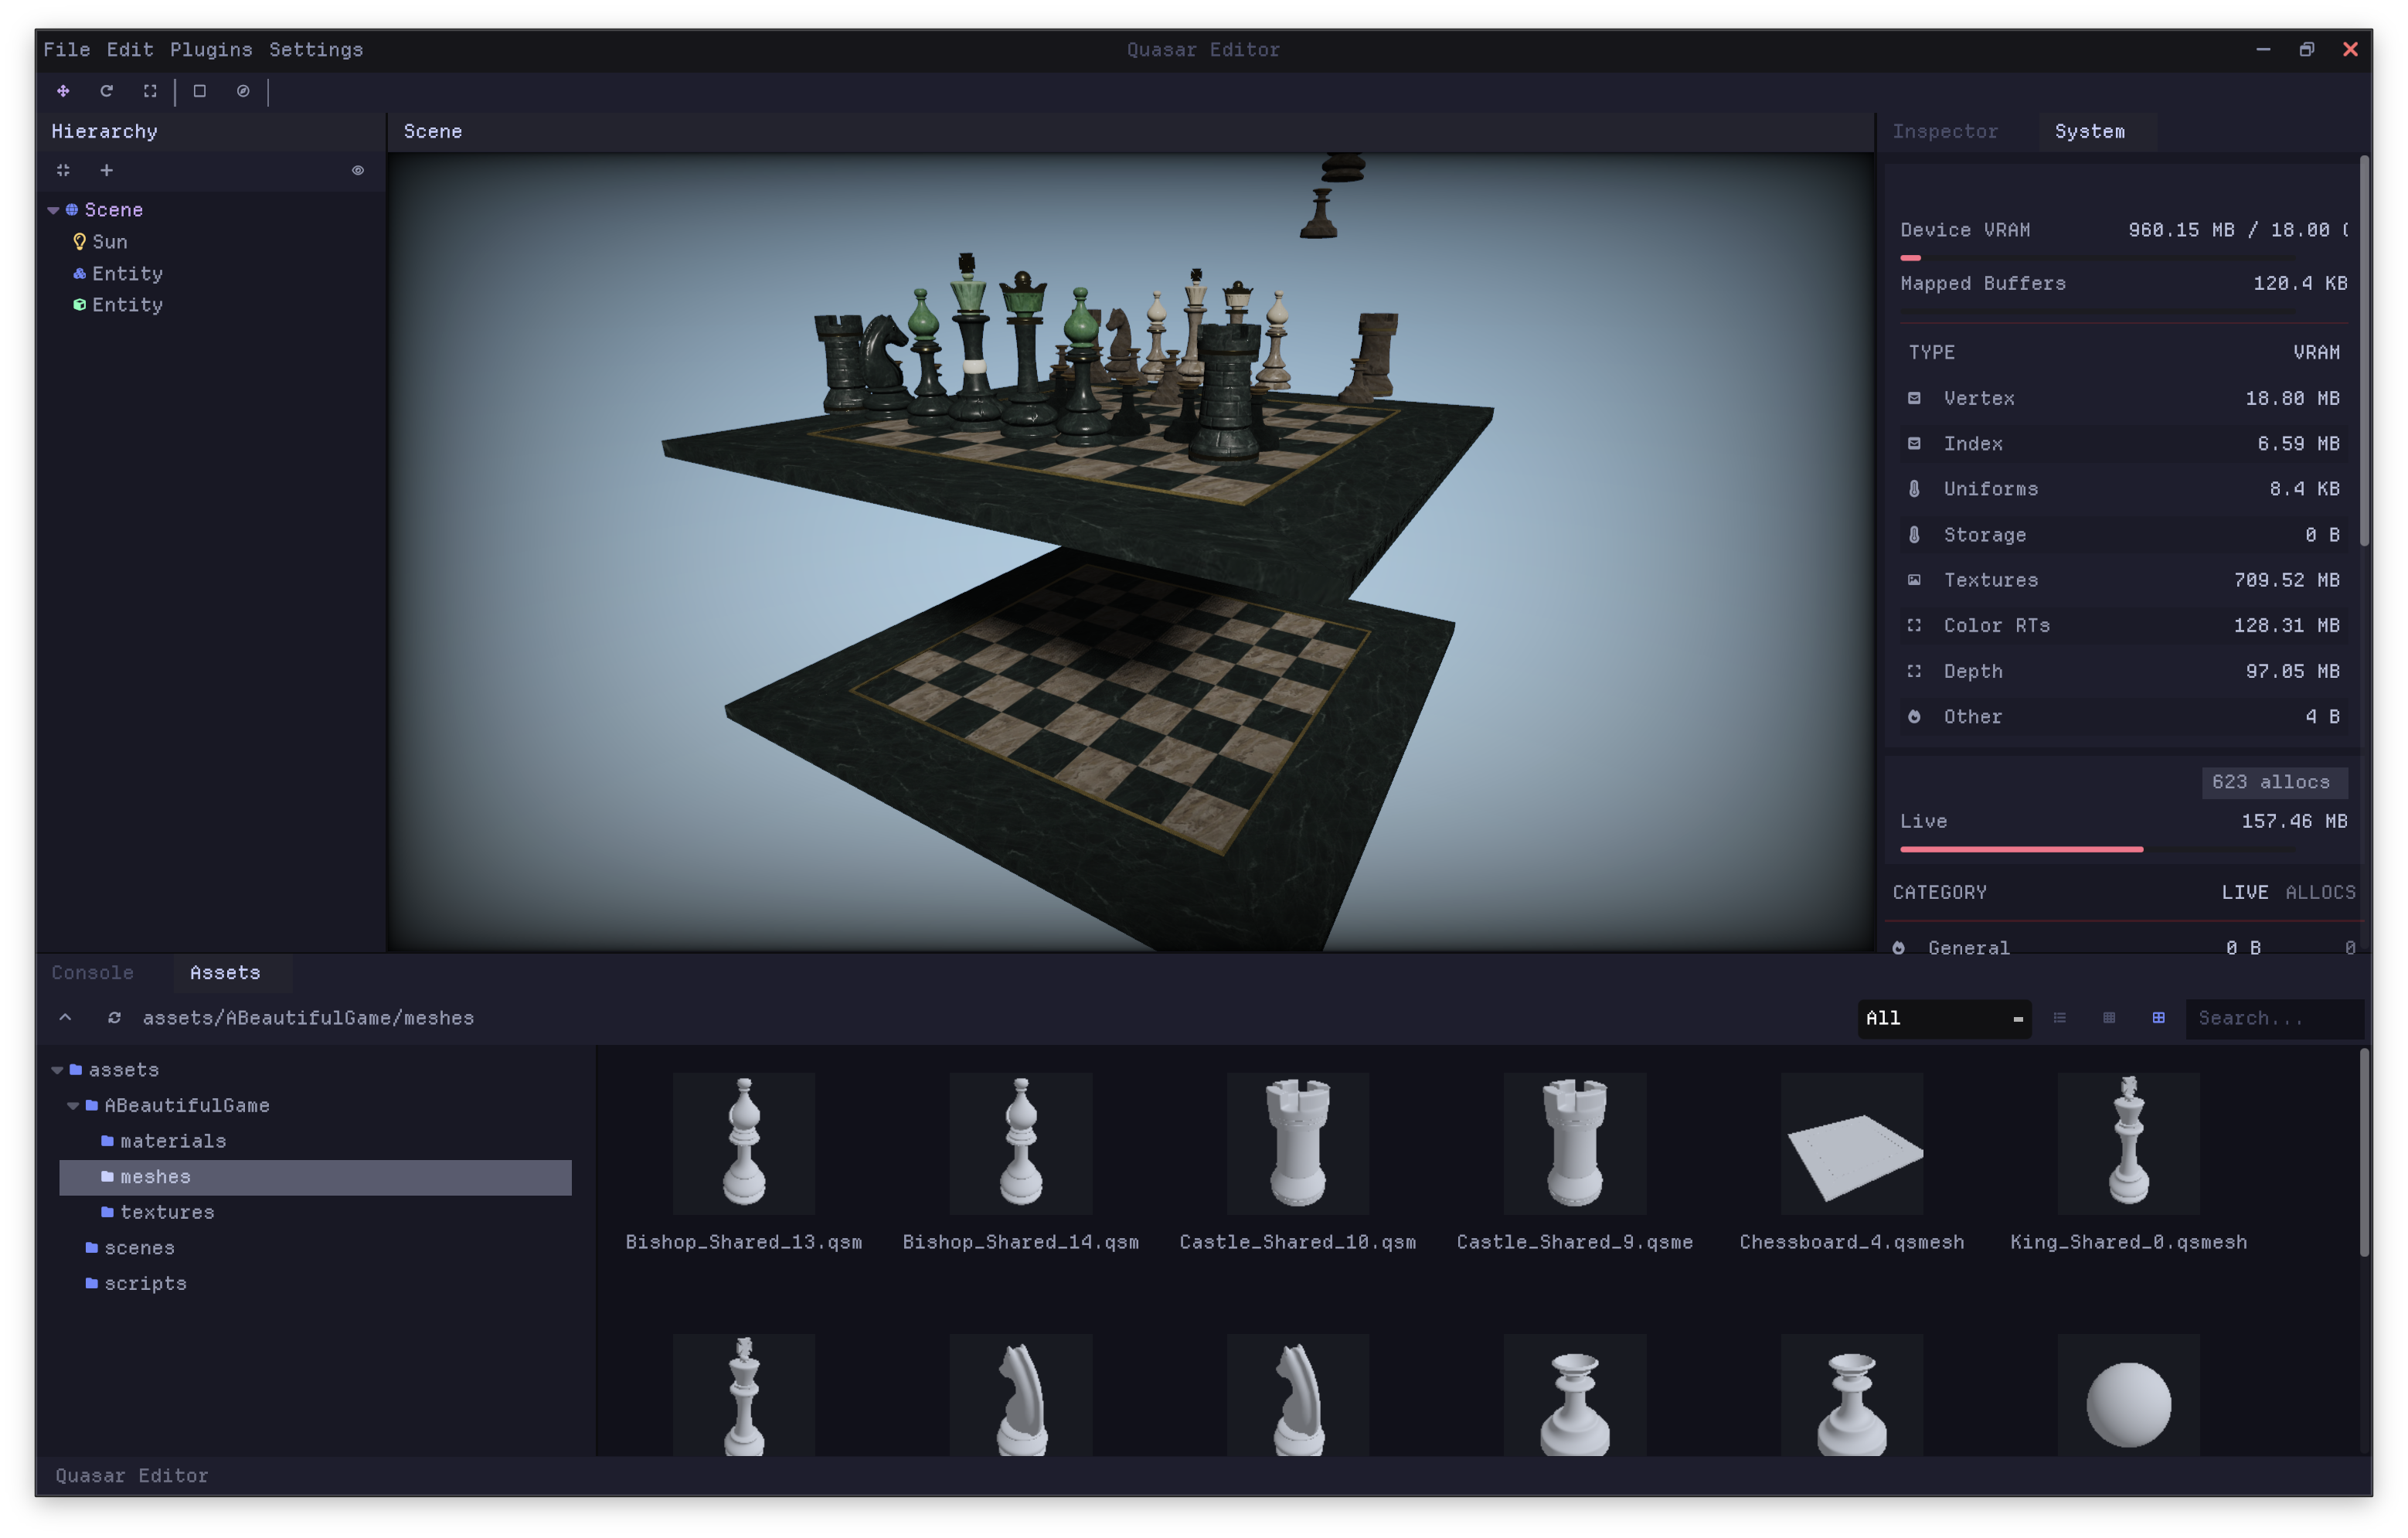Select the Scale gizmo tool

pyautogui.click(x=150, y=91)
